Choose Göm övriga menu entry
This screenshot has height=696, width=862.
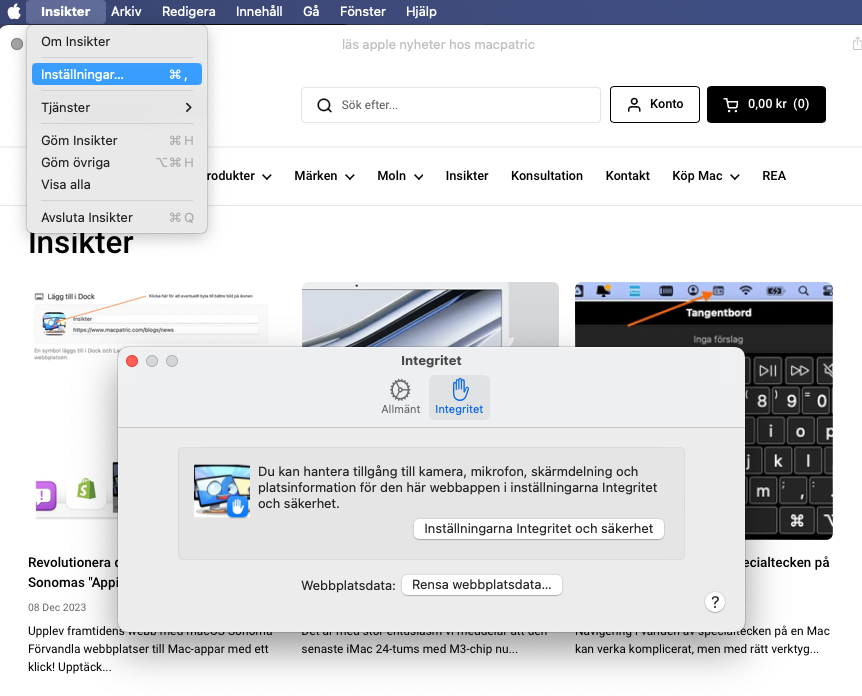(117, 162)
